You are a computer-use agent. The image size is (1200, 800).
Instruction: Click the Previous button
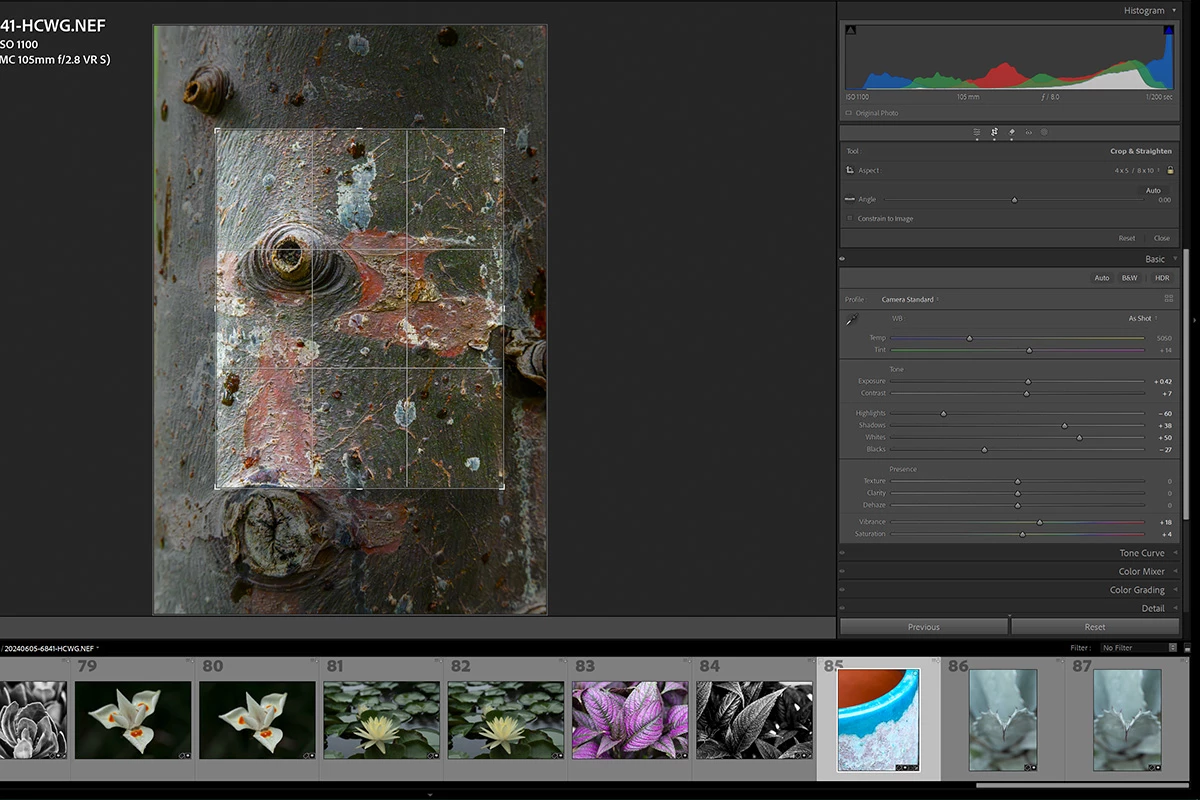coord(923,627)
